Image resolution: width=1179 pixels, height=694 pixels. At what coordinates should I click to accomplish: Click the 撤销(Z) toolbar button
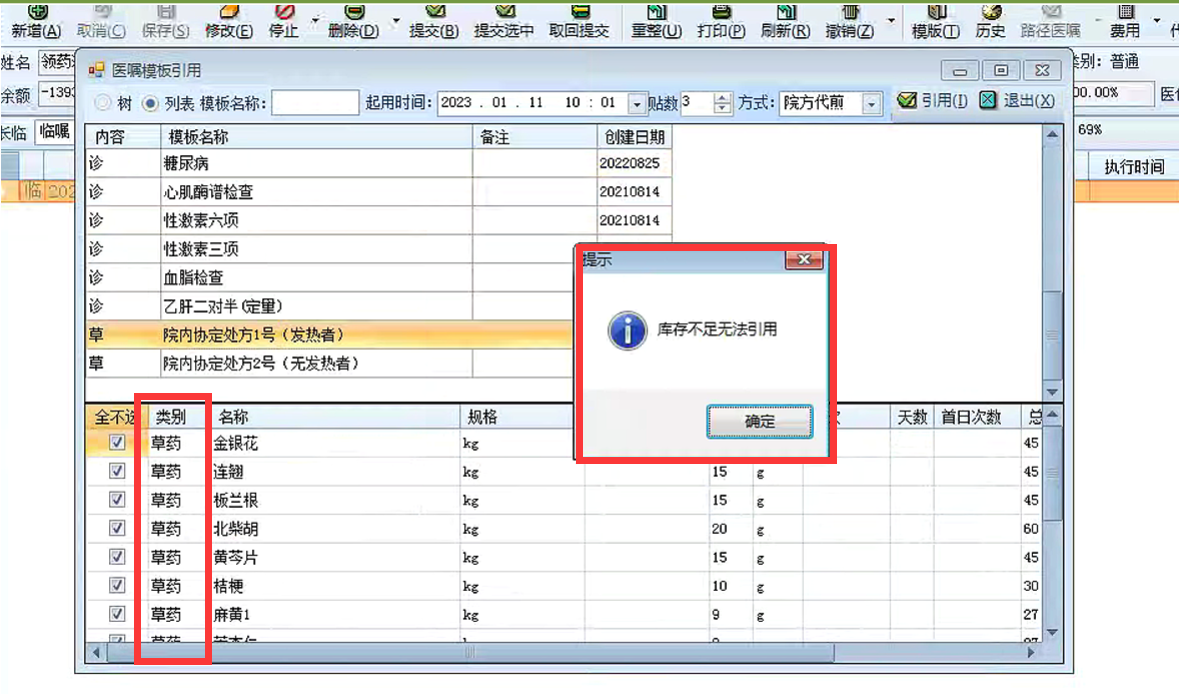click(850, 21)
